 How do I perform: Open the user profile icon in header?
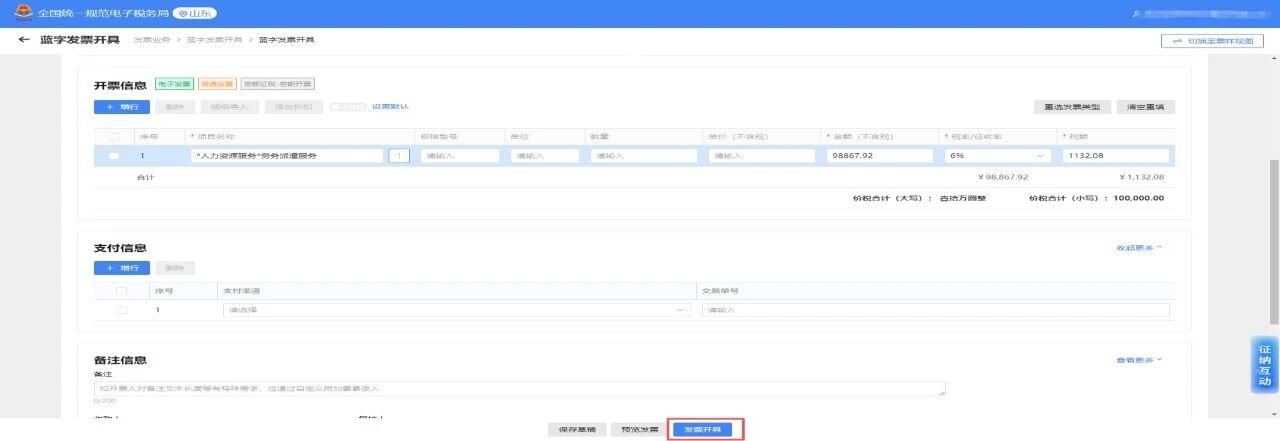click(x=1136, y=14)
